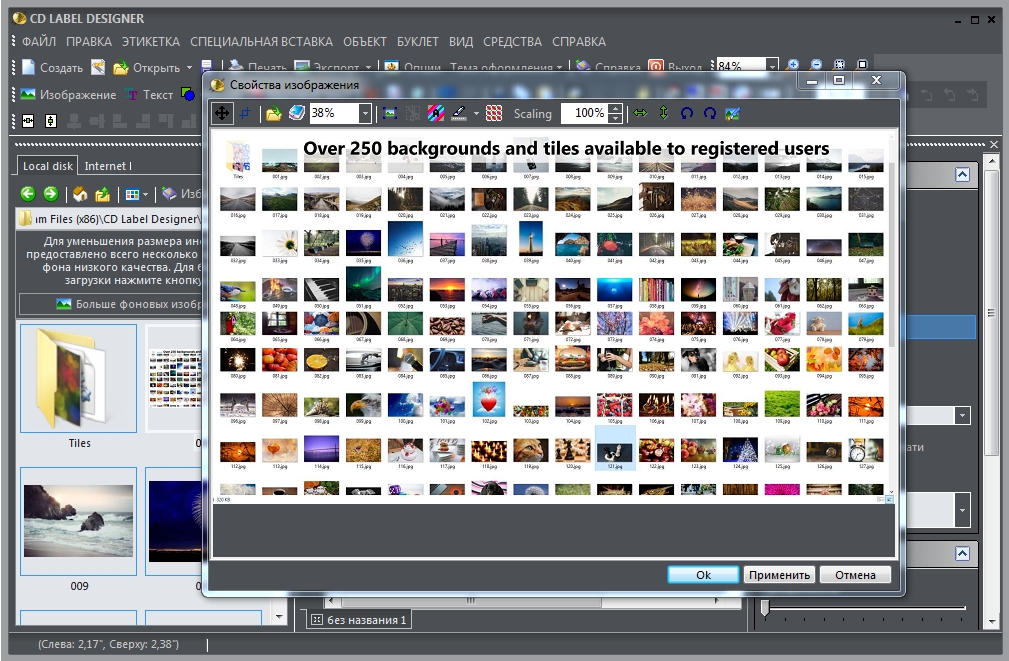Open the right panel middle dropdown arrow
The width and height of the screenshot is (1009, 661).
pos(962,416)
